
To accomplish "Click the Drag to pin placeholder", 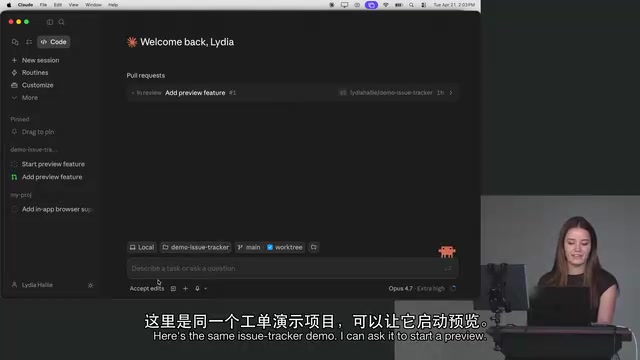I will click(38, 132).
